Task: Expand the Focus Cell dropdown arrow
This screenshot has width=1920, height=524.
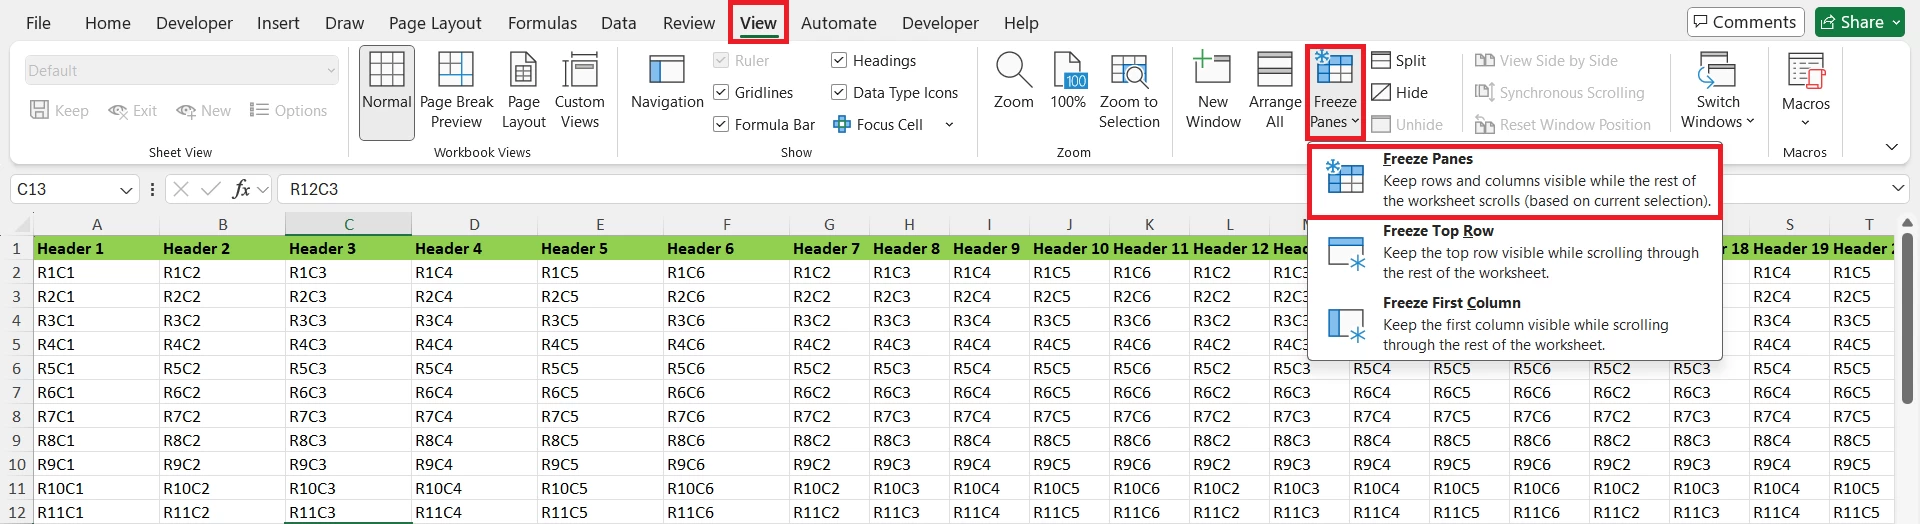Action: pos(949,125)
